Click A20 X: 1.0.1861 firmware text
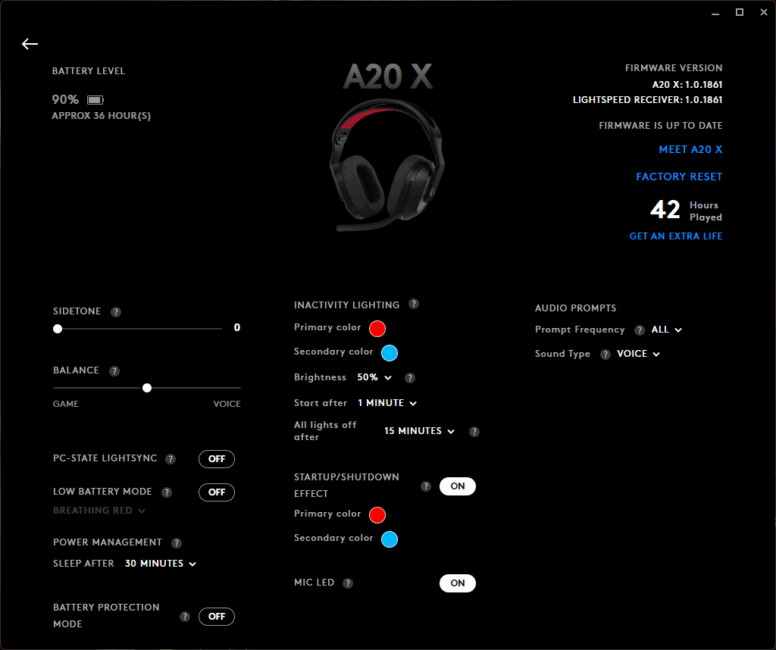The image size is (776, 650). click(687, 85)
